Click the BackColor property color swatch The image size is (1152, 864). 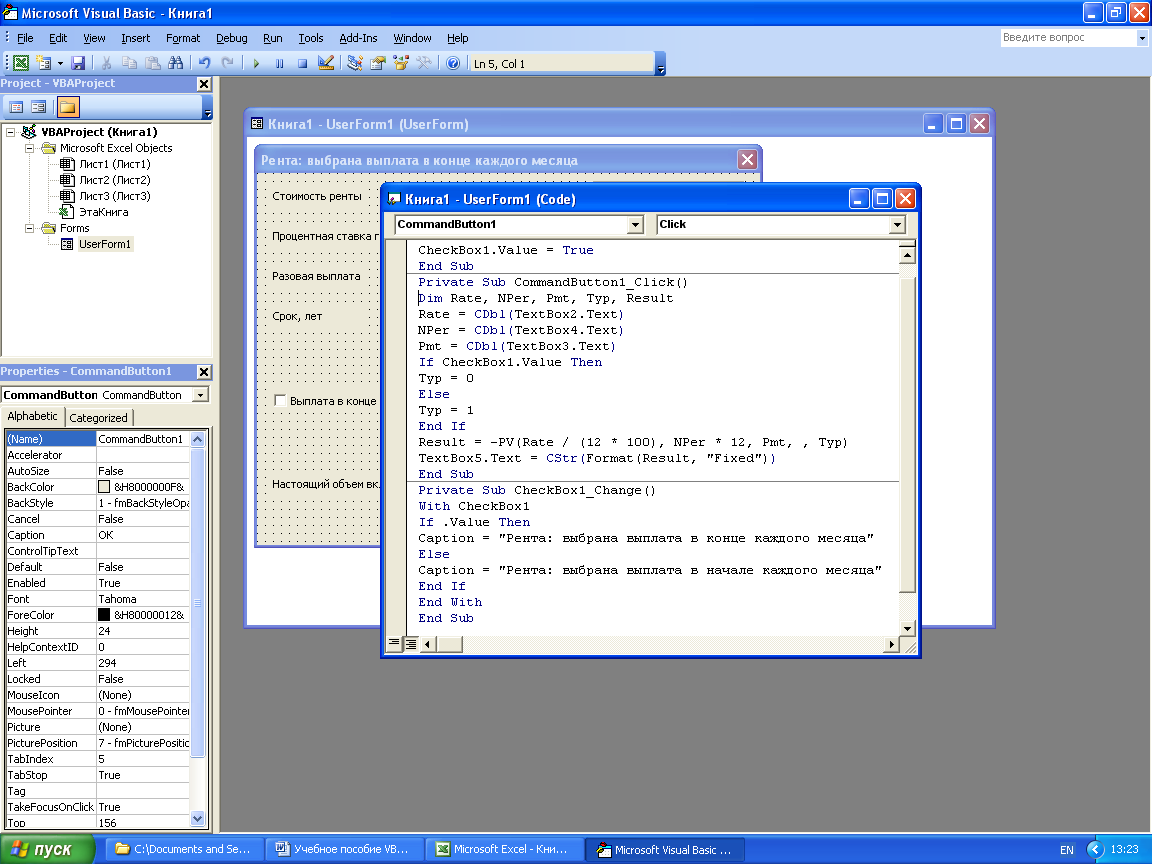tap(104, 487)
